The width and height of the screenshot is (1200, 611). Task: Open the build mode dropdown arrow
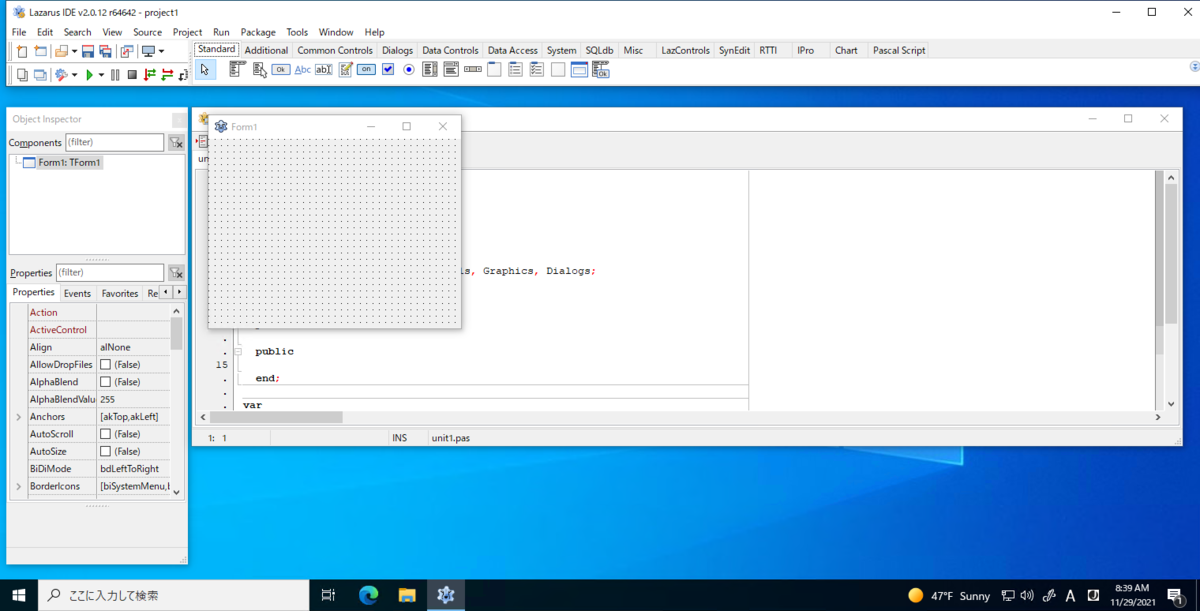[74, 75]
